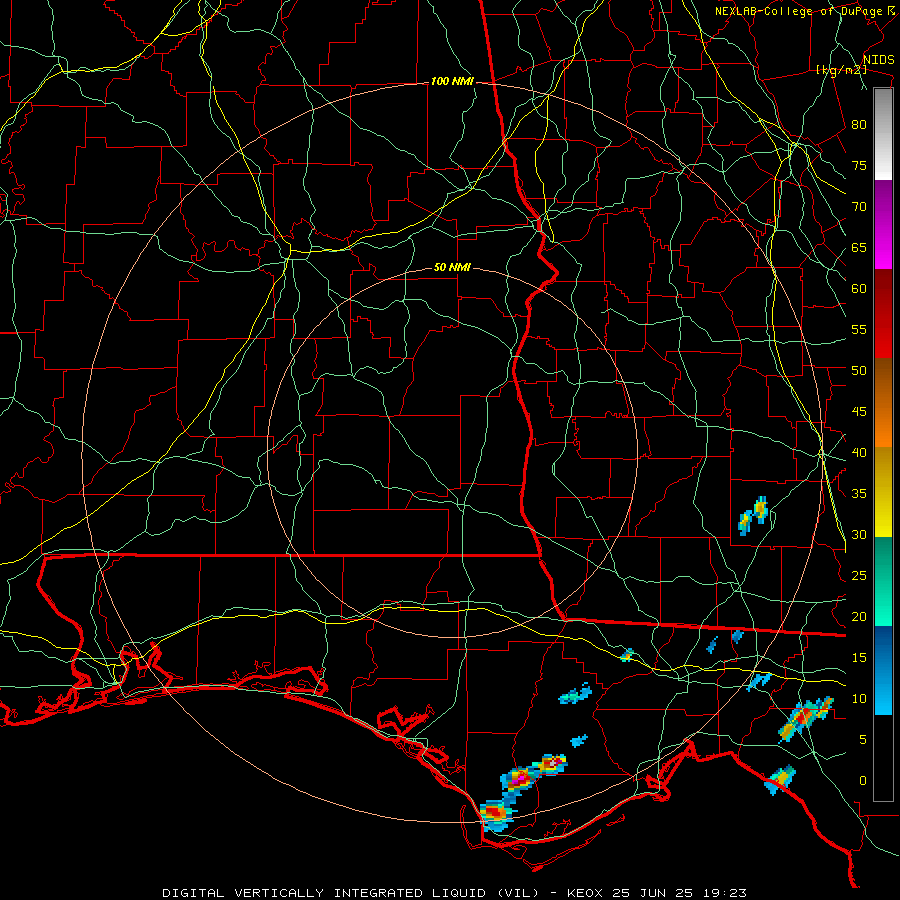This screenshot has width=900, height=900.
Task: Select the 60 value on the VIL scale
Action: (x=859, y=289)
